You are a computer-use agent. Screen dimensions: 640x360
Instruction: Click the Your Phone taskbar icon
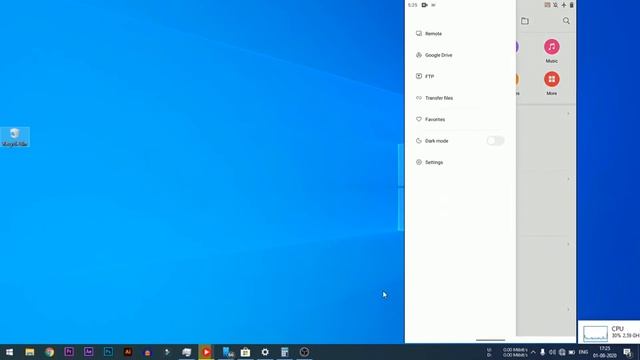(x=228, y=352)
